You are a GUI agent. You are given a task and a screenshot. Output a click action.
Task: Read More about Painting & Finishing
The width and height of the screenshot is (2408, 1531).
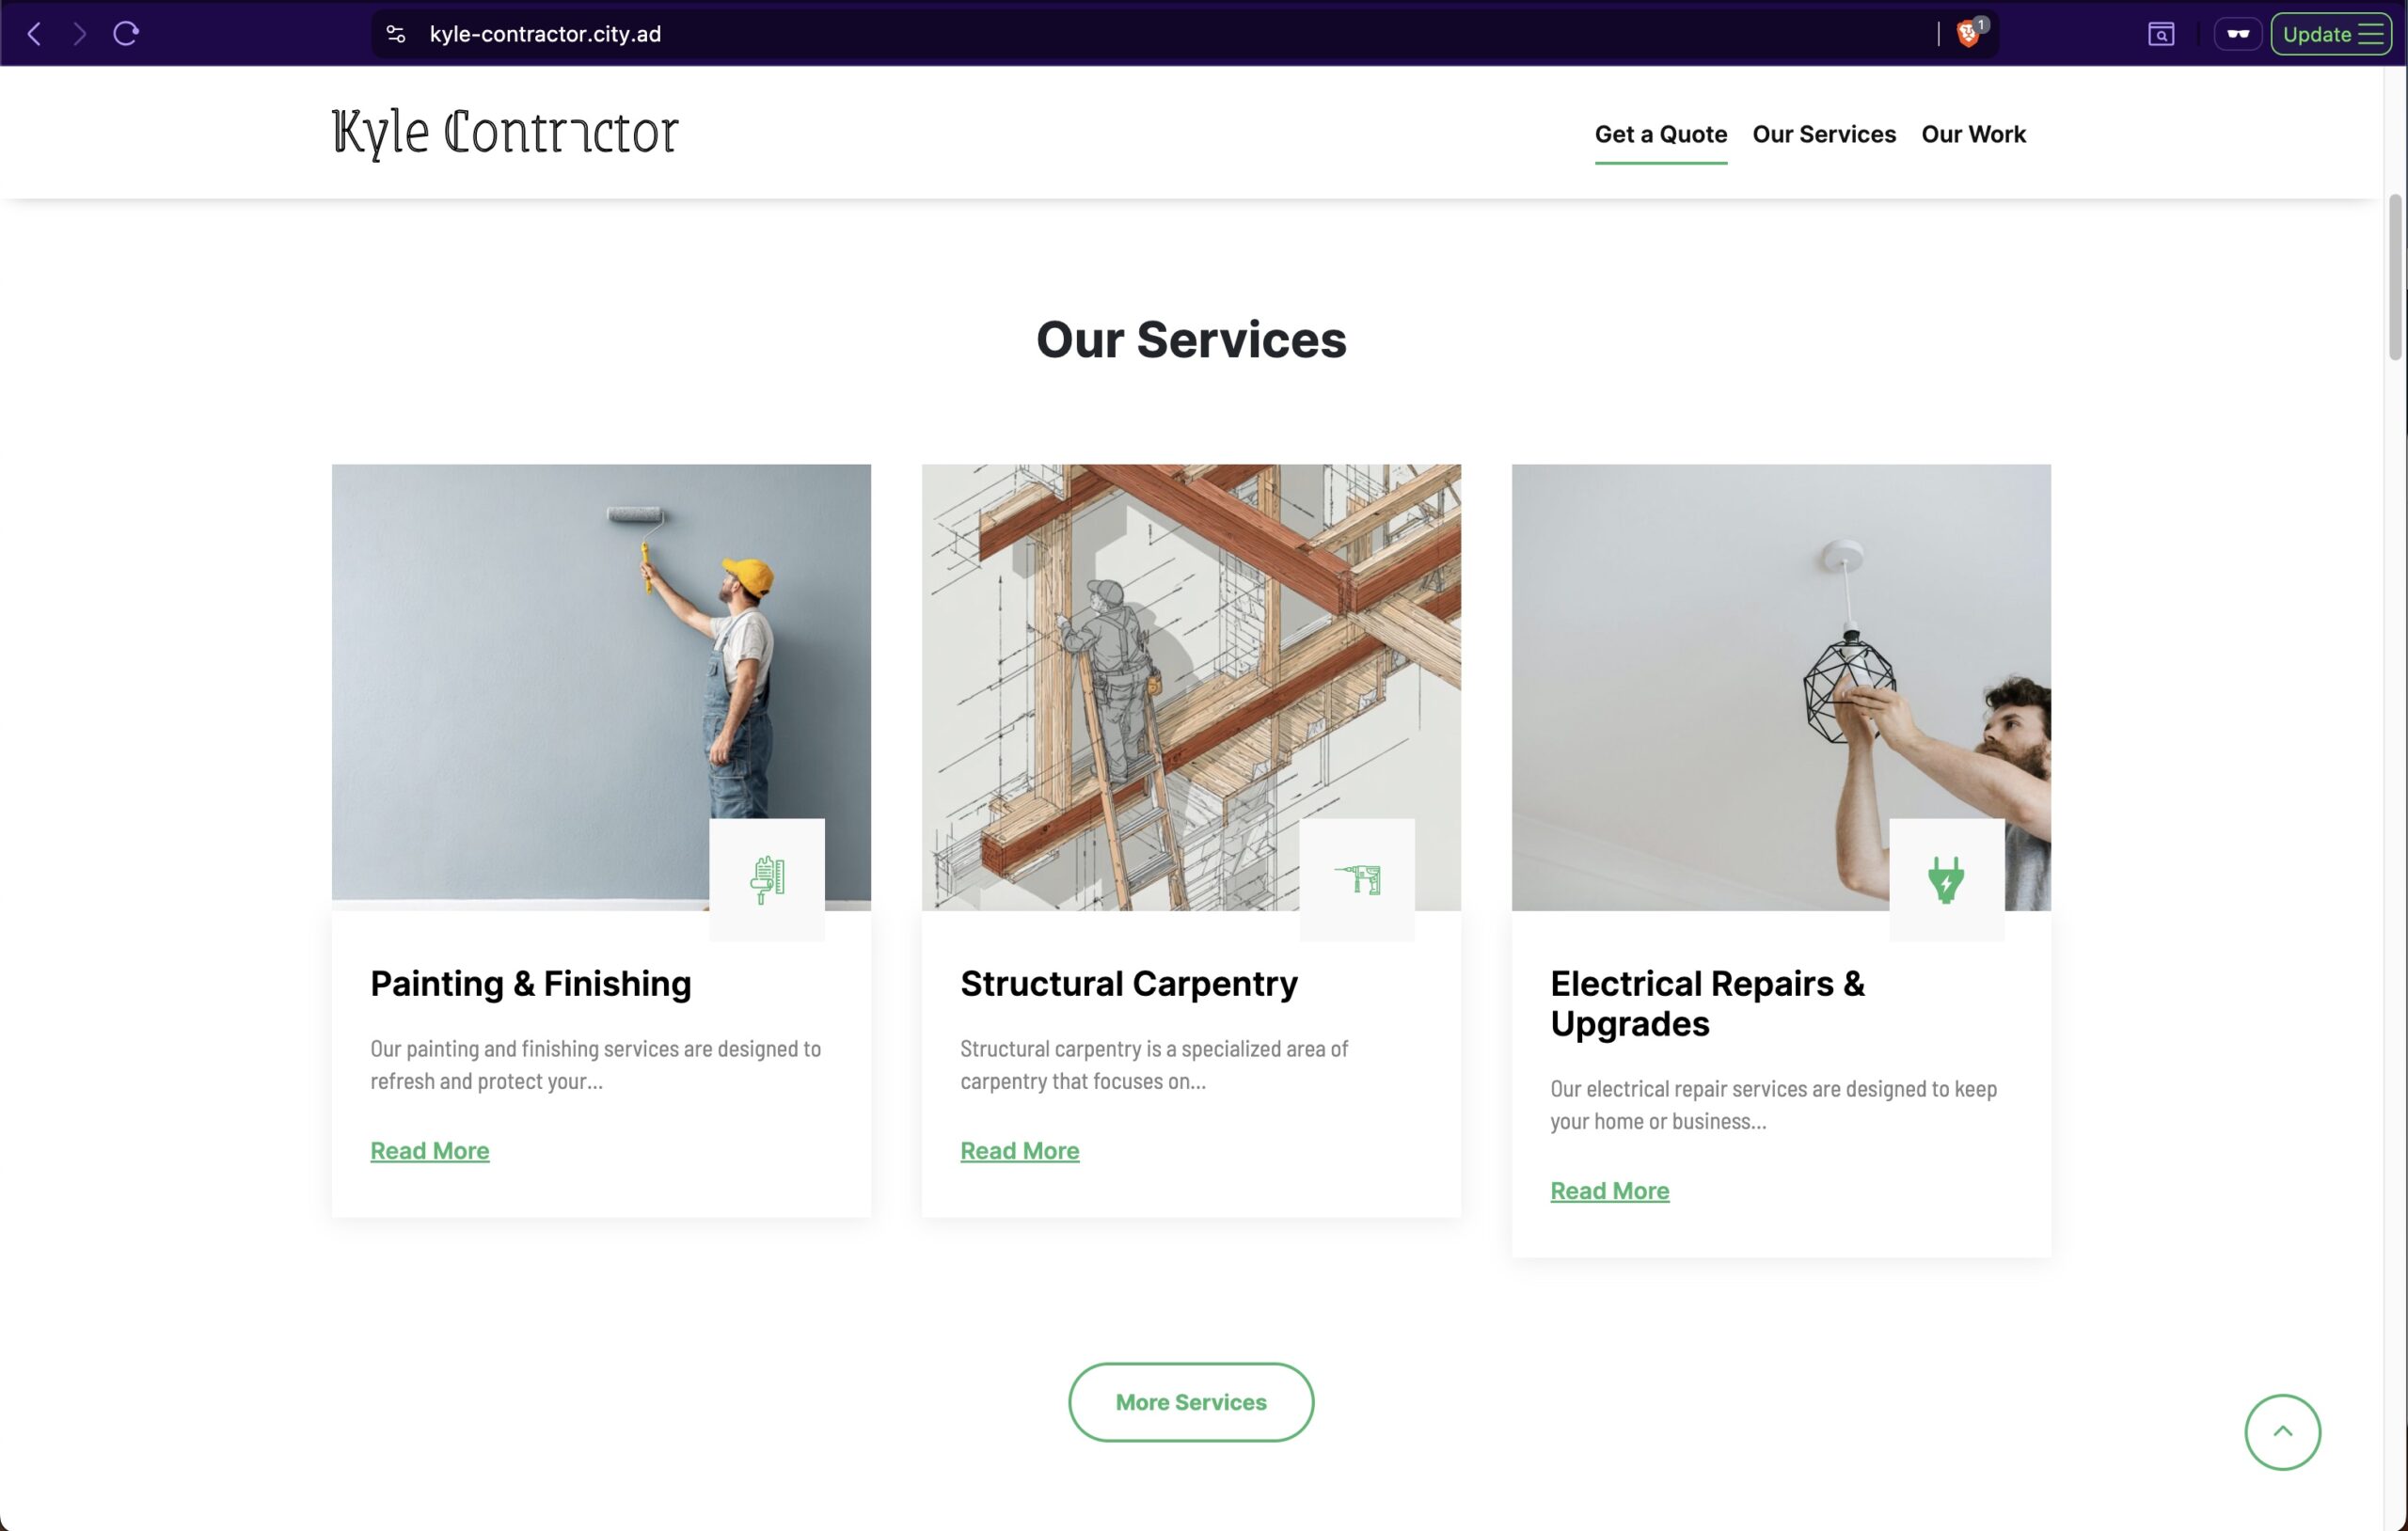tap(430, 1151)
